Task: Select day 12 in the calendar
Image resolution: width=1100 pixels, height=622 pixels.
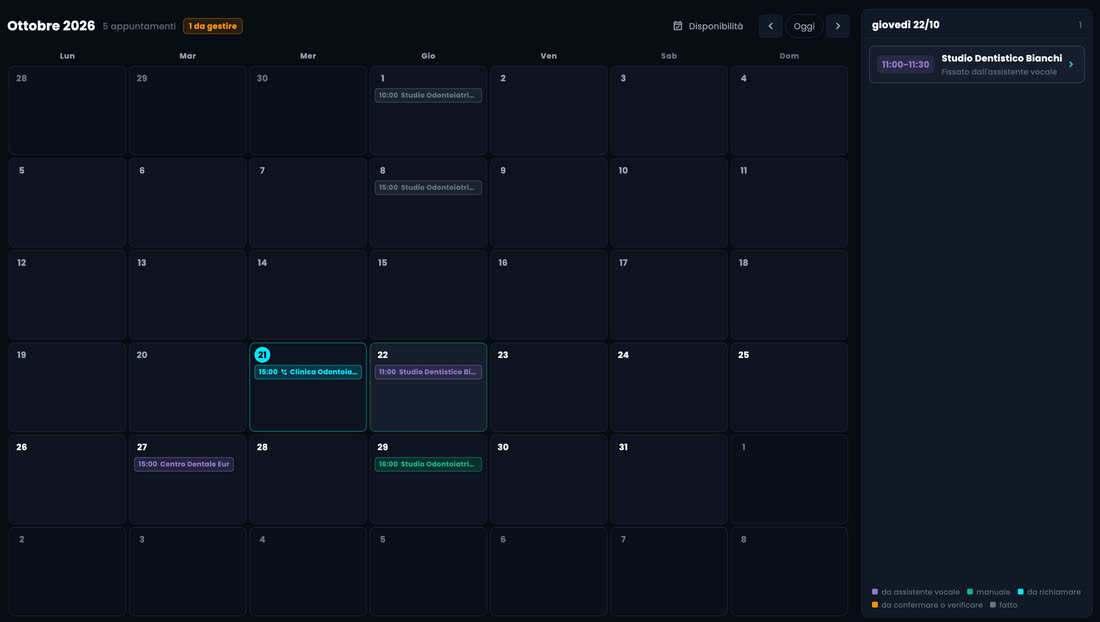Action: click(x=67, y=295)
